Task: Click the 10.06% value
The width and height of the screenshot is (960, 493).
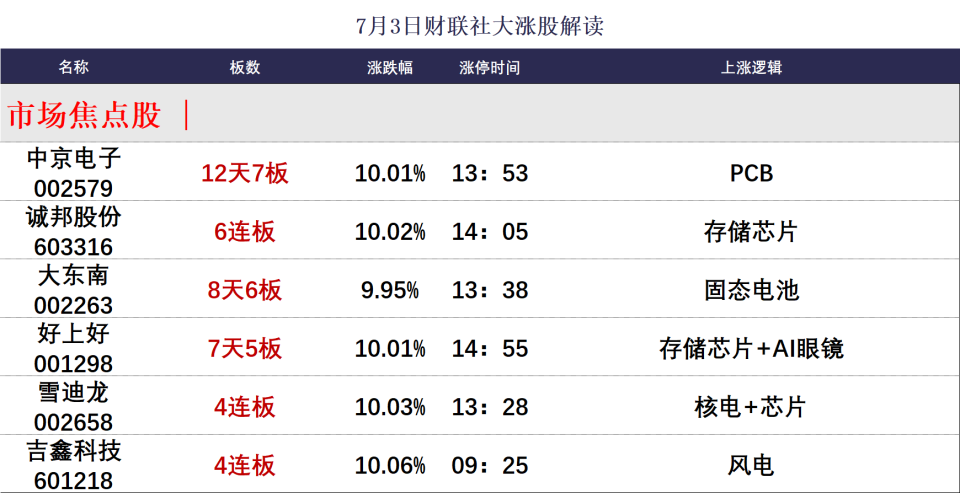Action: tap(390, 466)
